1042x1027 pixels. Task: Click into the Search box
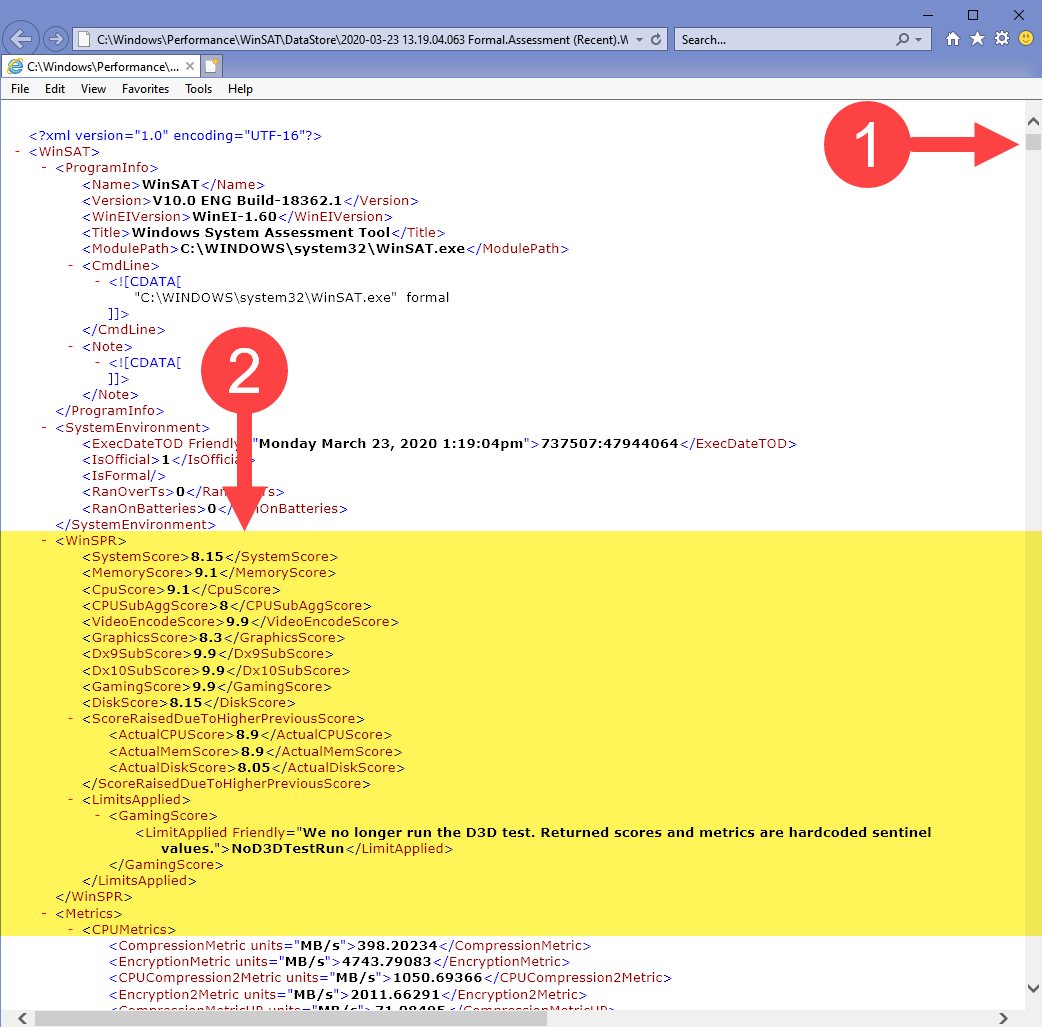click(784, 40)
